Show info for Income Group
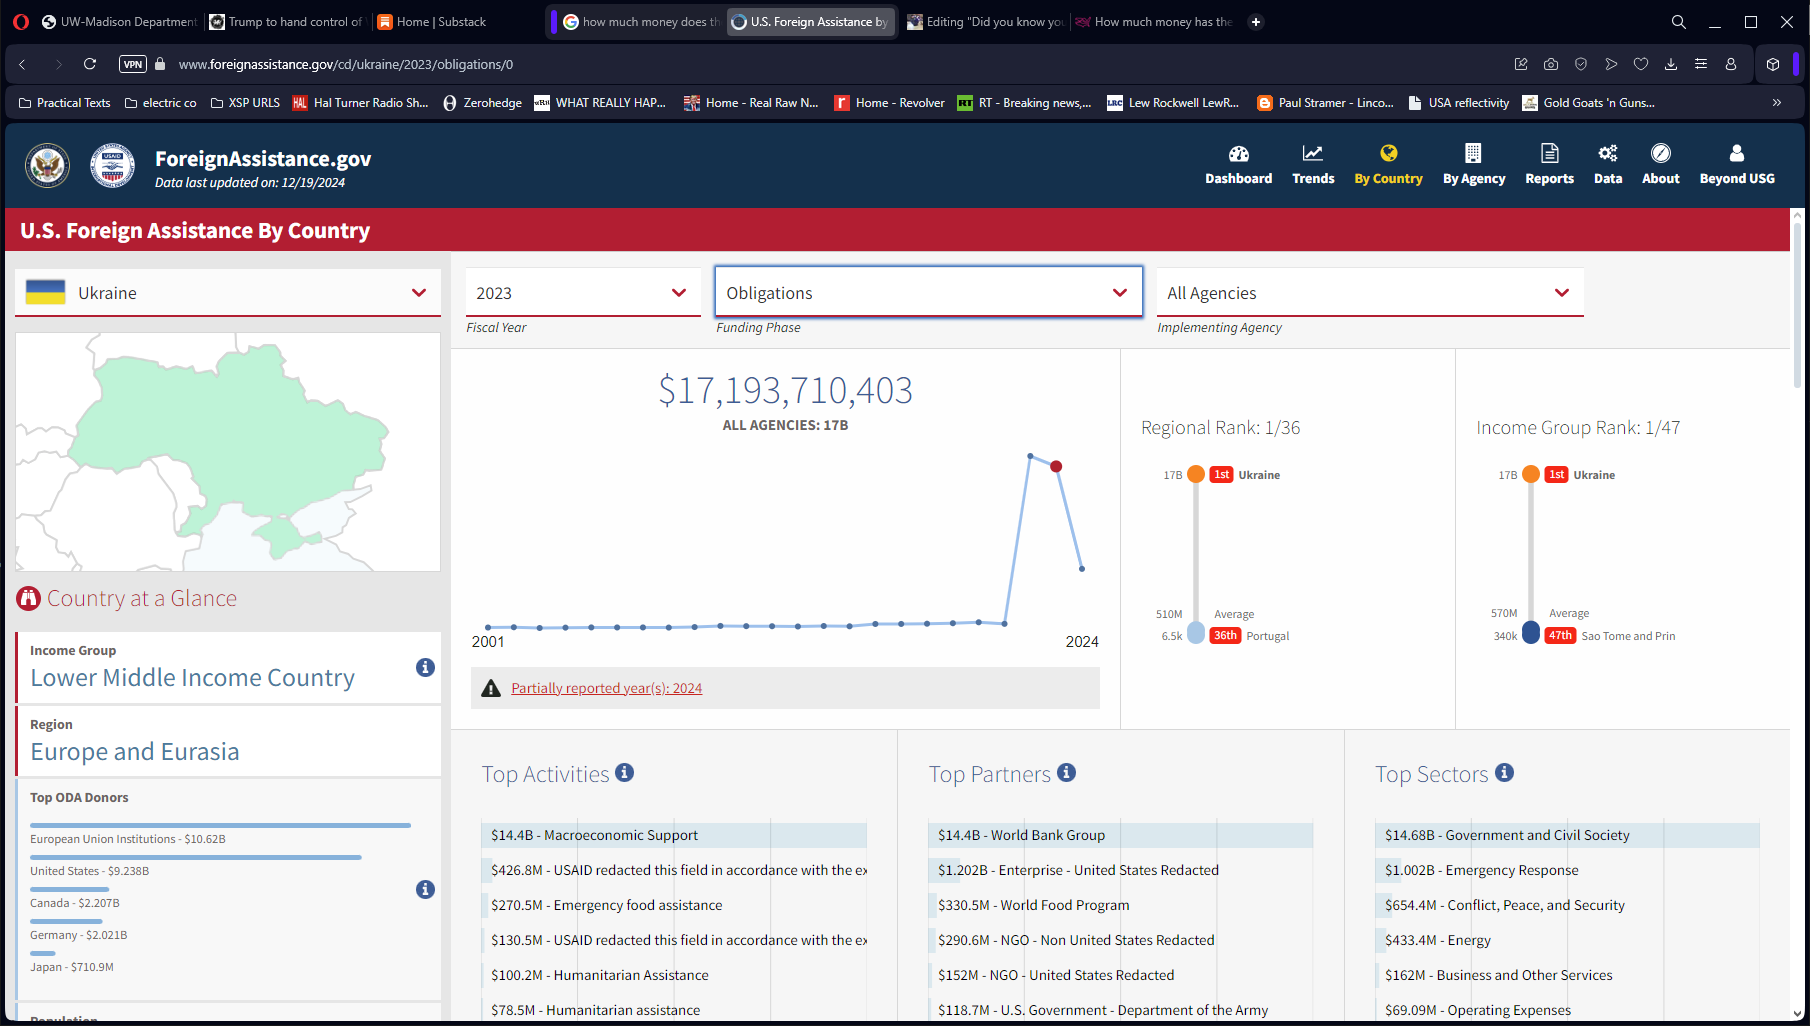The image size is (1810, 1026). pyautogui.click(x=425, y=667)
